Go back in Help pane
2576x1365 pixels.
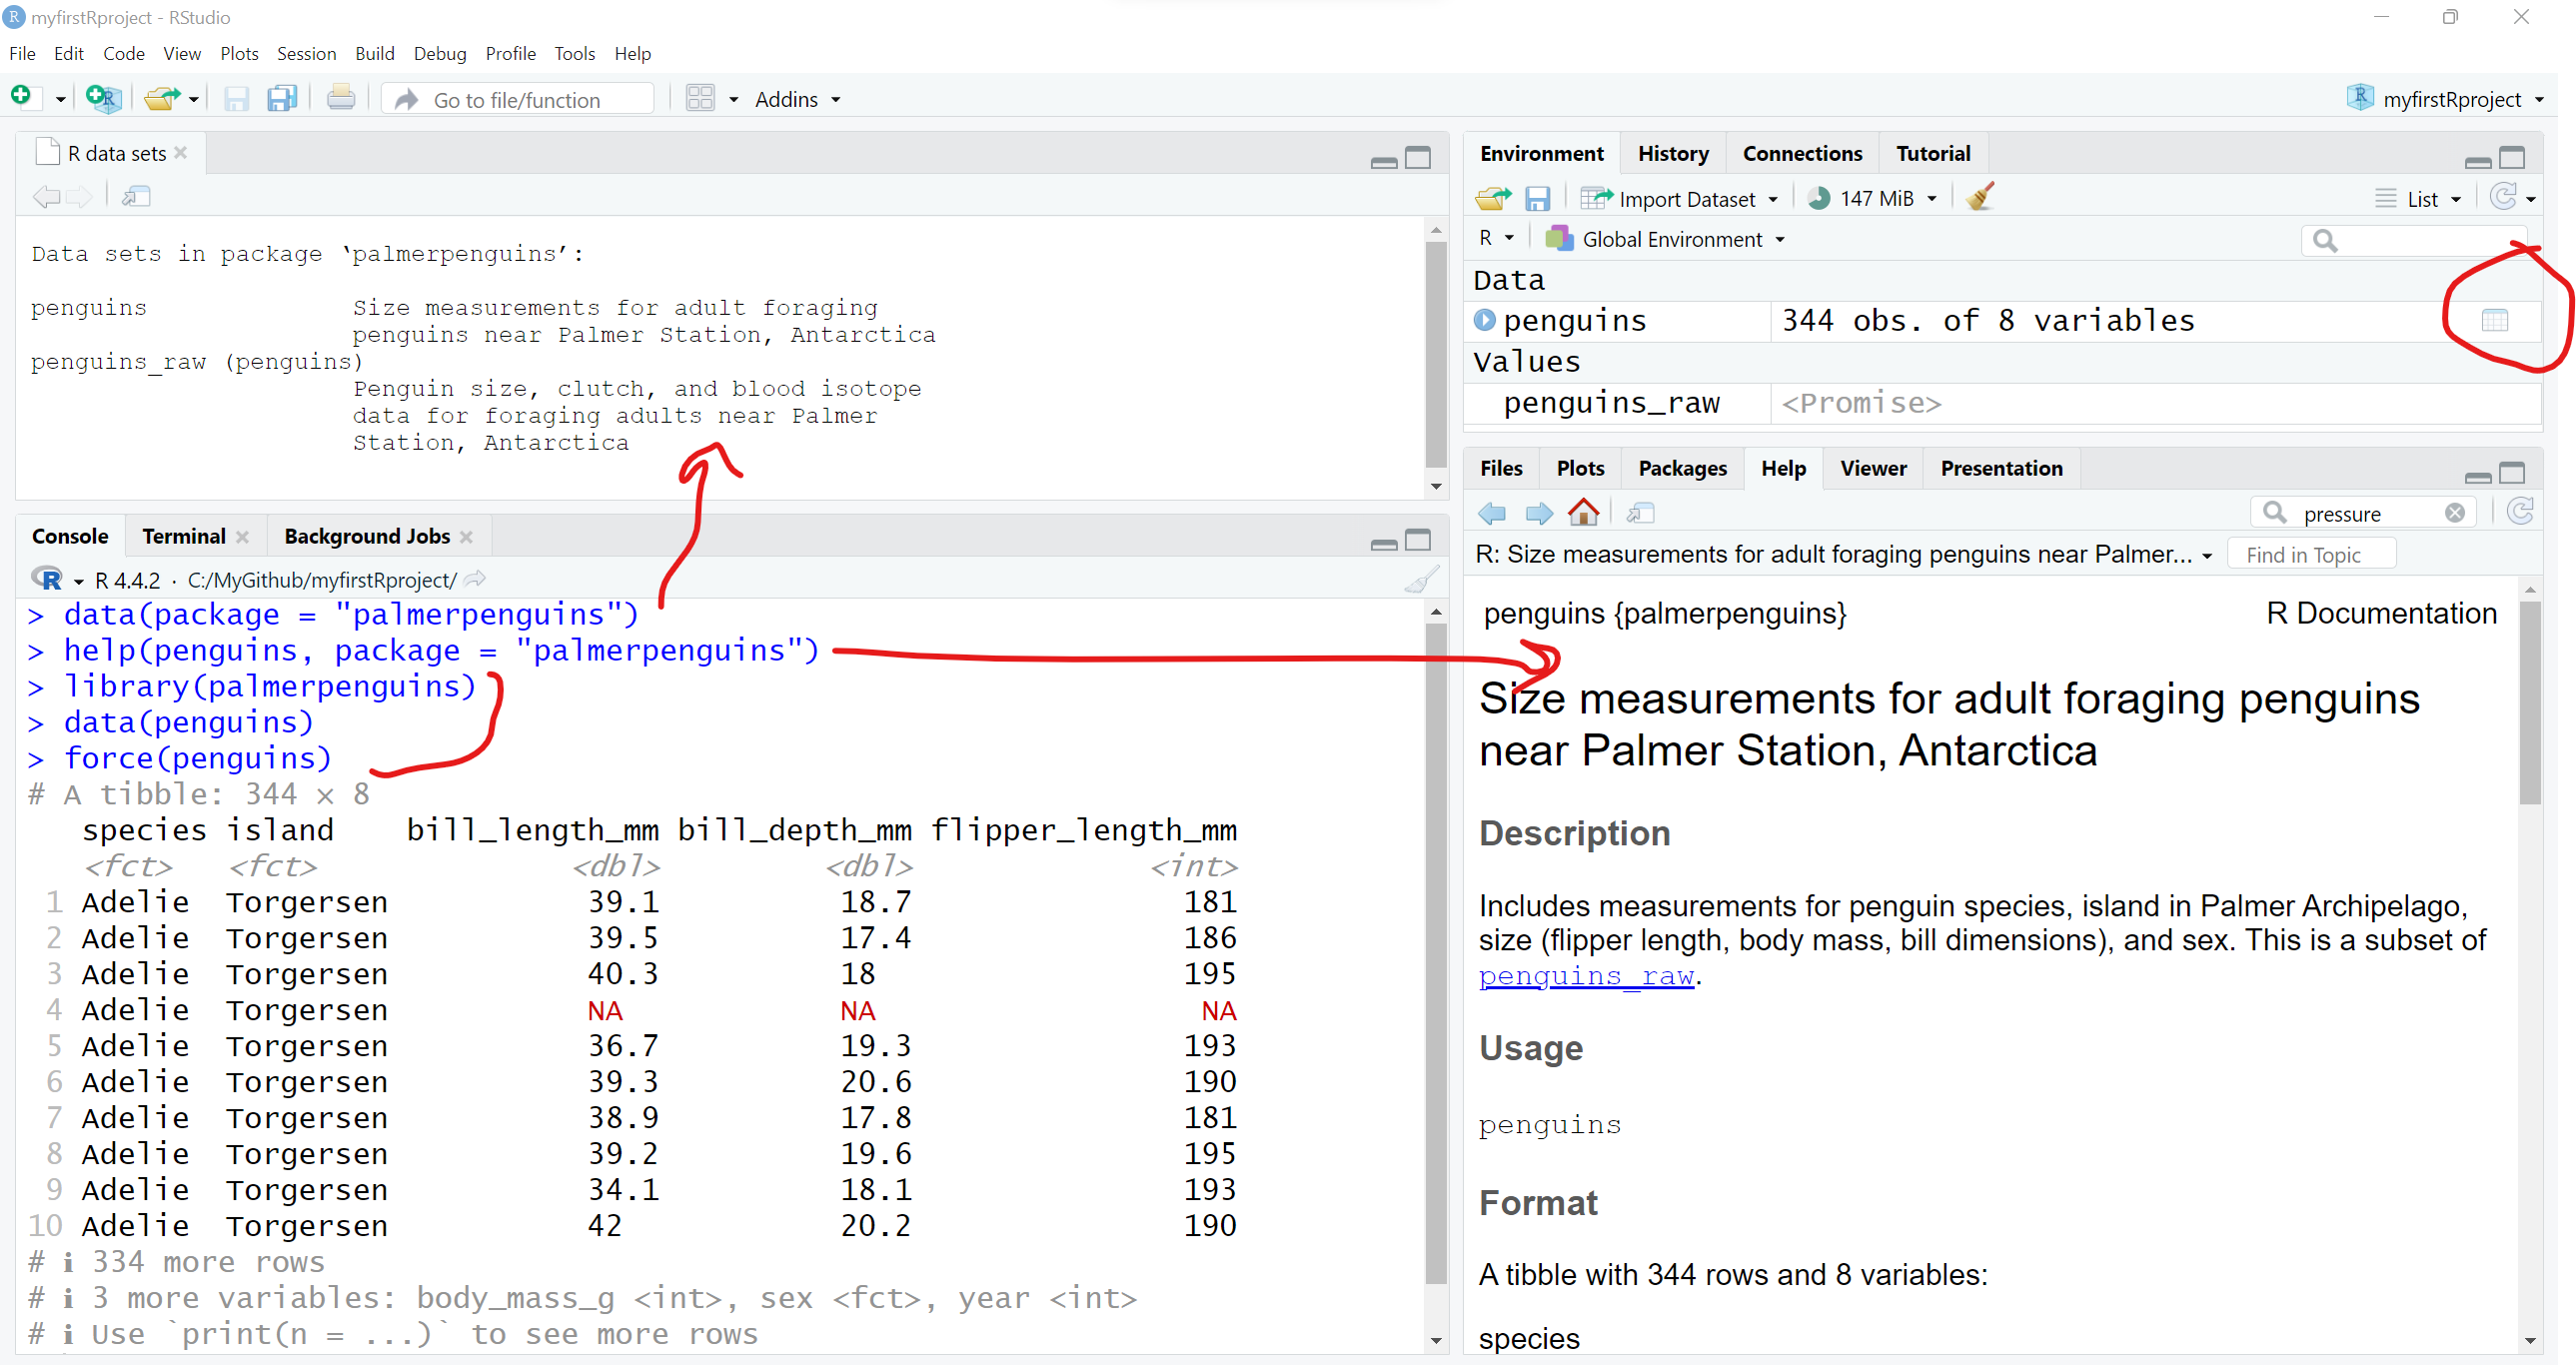point(1492,513)
